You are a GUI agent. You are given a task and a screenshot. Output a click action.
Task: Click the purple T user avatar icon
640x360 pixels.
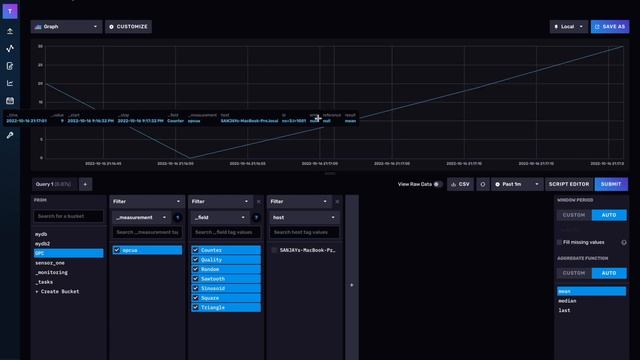pyautogui.click(x=10, y=11)
